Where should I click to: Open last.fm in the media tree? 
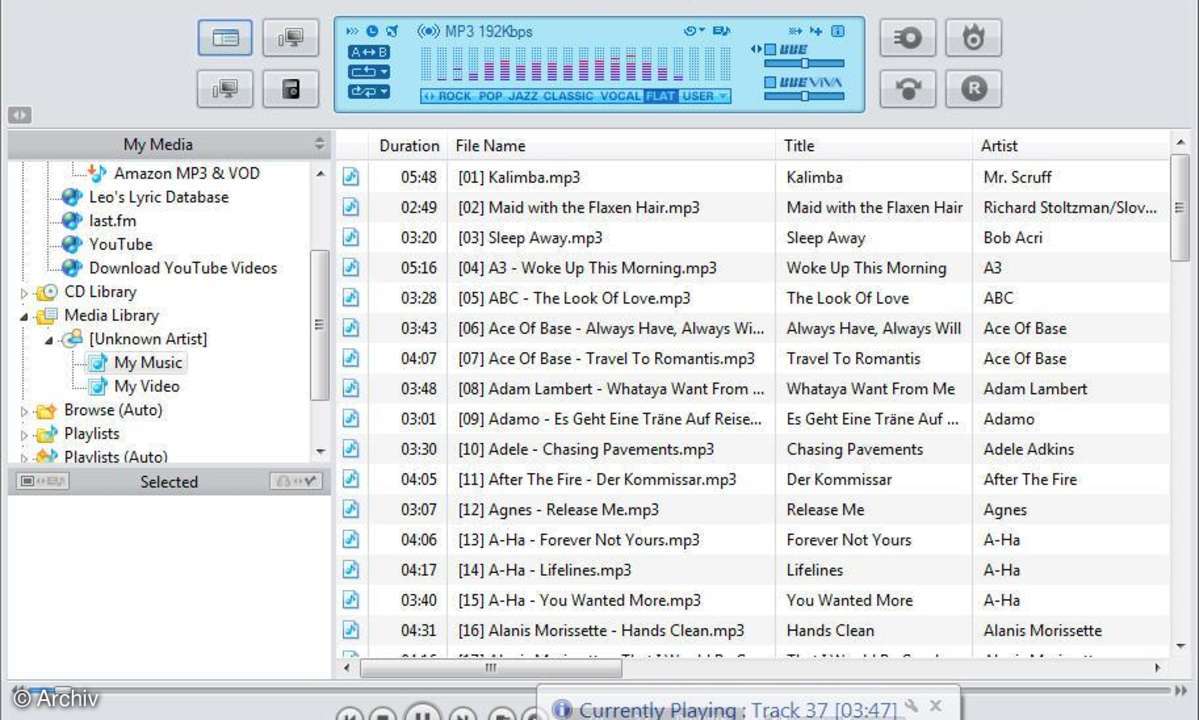click(112, 220)
